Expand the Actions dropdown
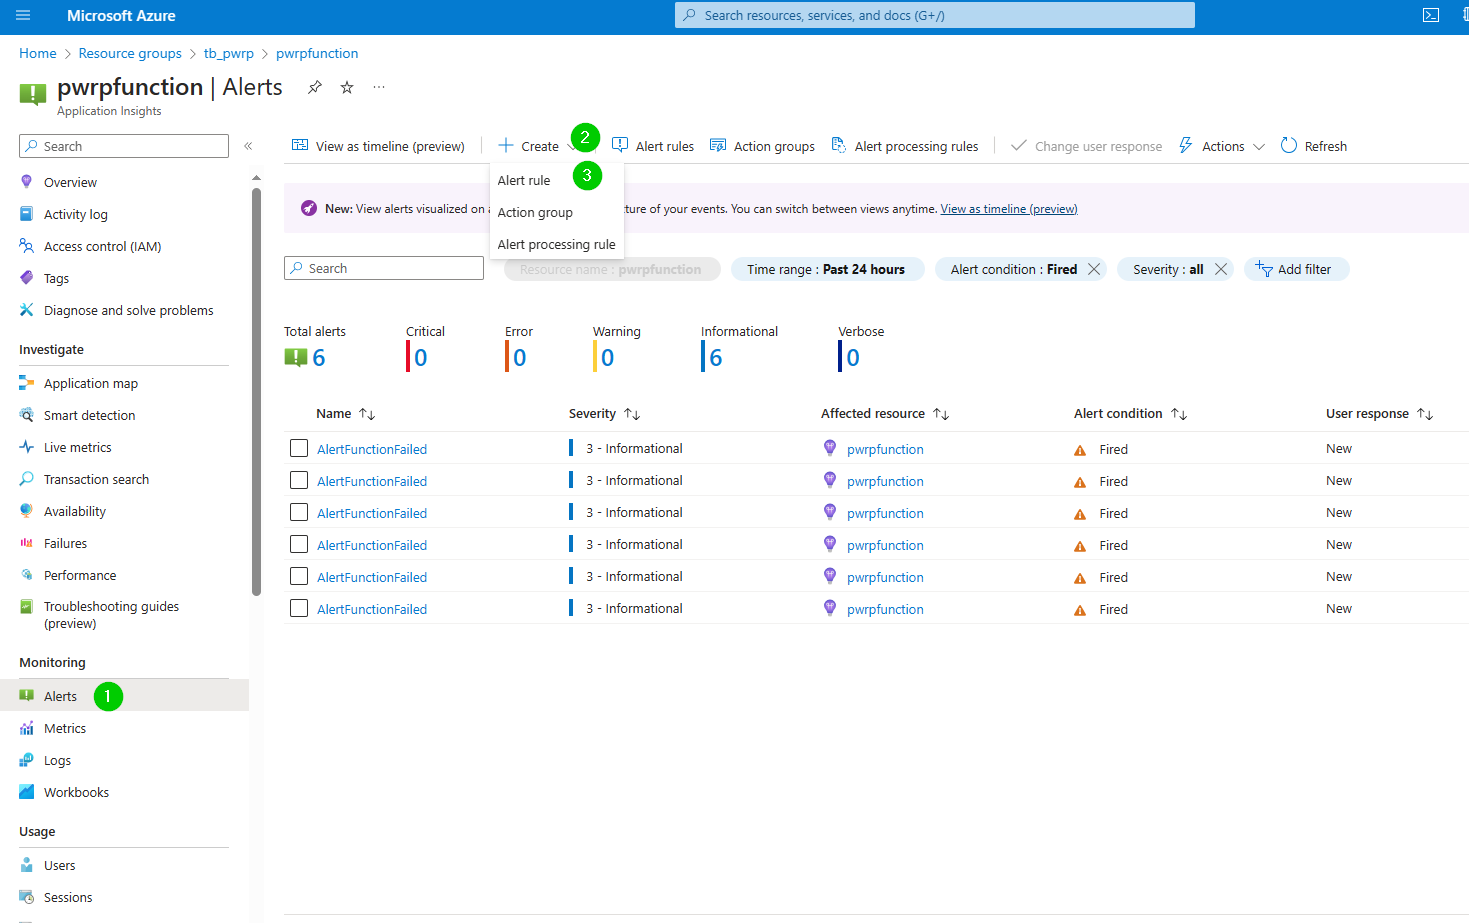This screenshot has width=1469, height=923. [x=1222, y=146]
